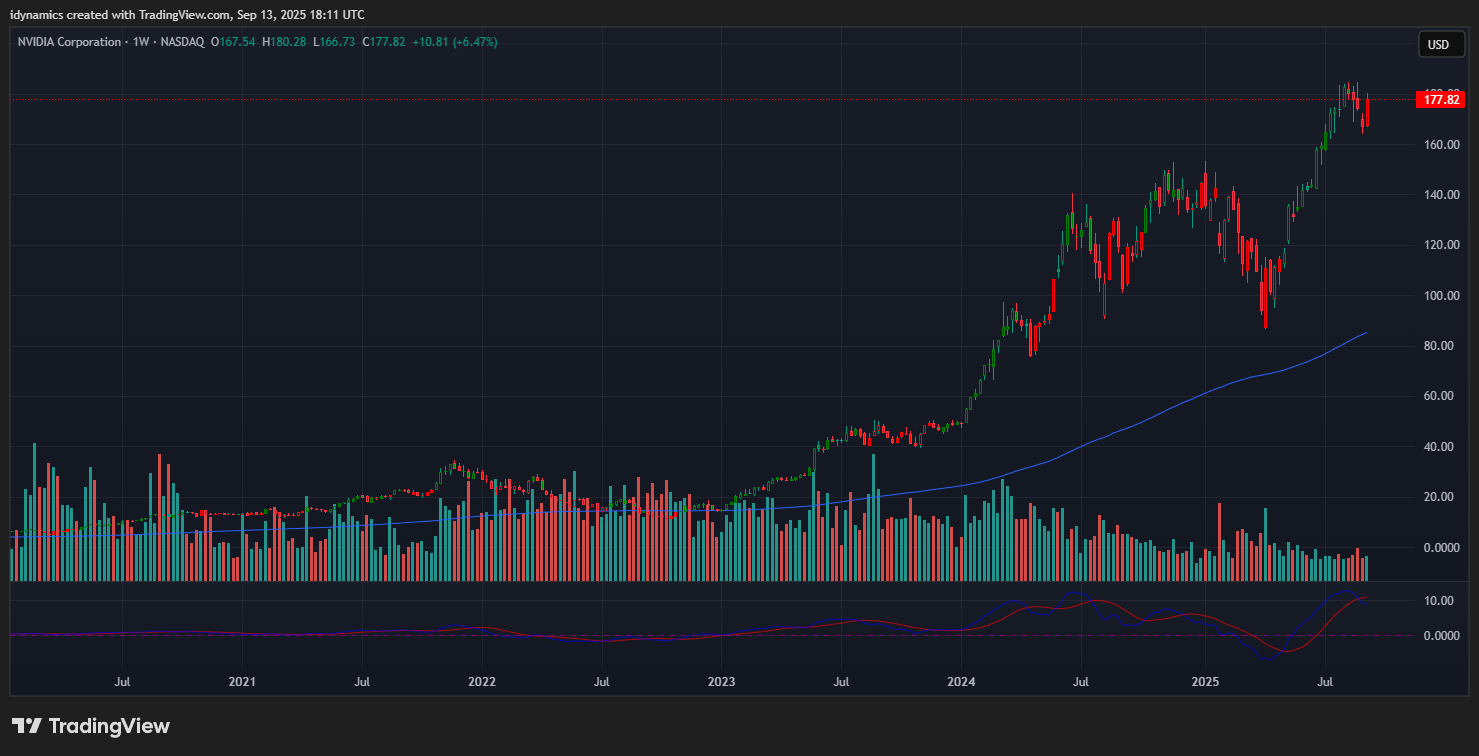Click the 1W interval in the legend

141,42
